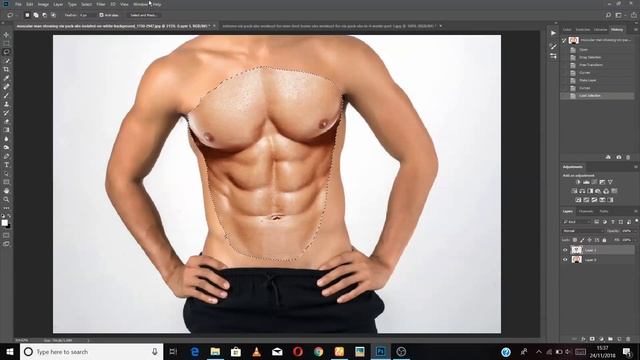The image size is (640, 360).
Task: Select the Quick Selection tool
Action: 6,61
